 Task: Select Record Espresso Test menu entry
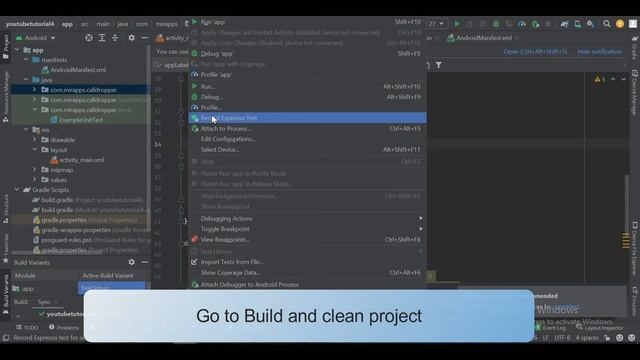point(307,118)
